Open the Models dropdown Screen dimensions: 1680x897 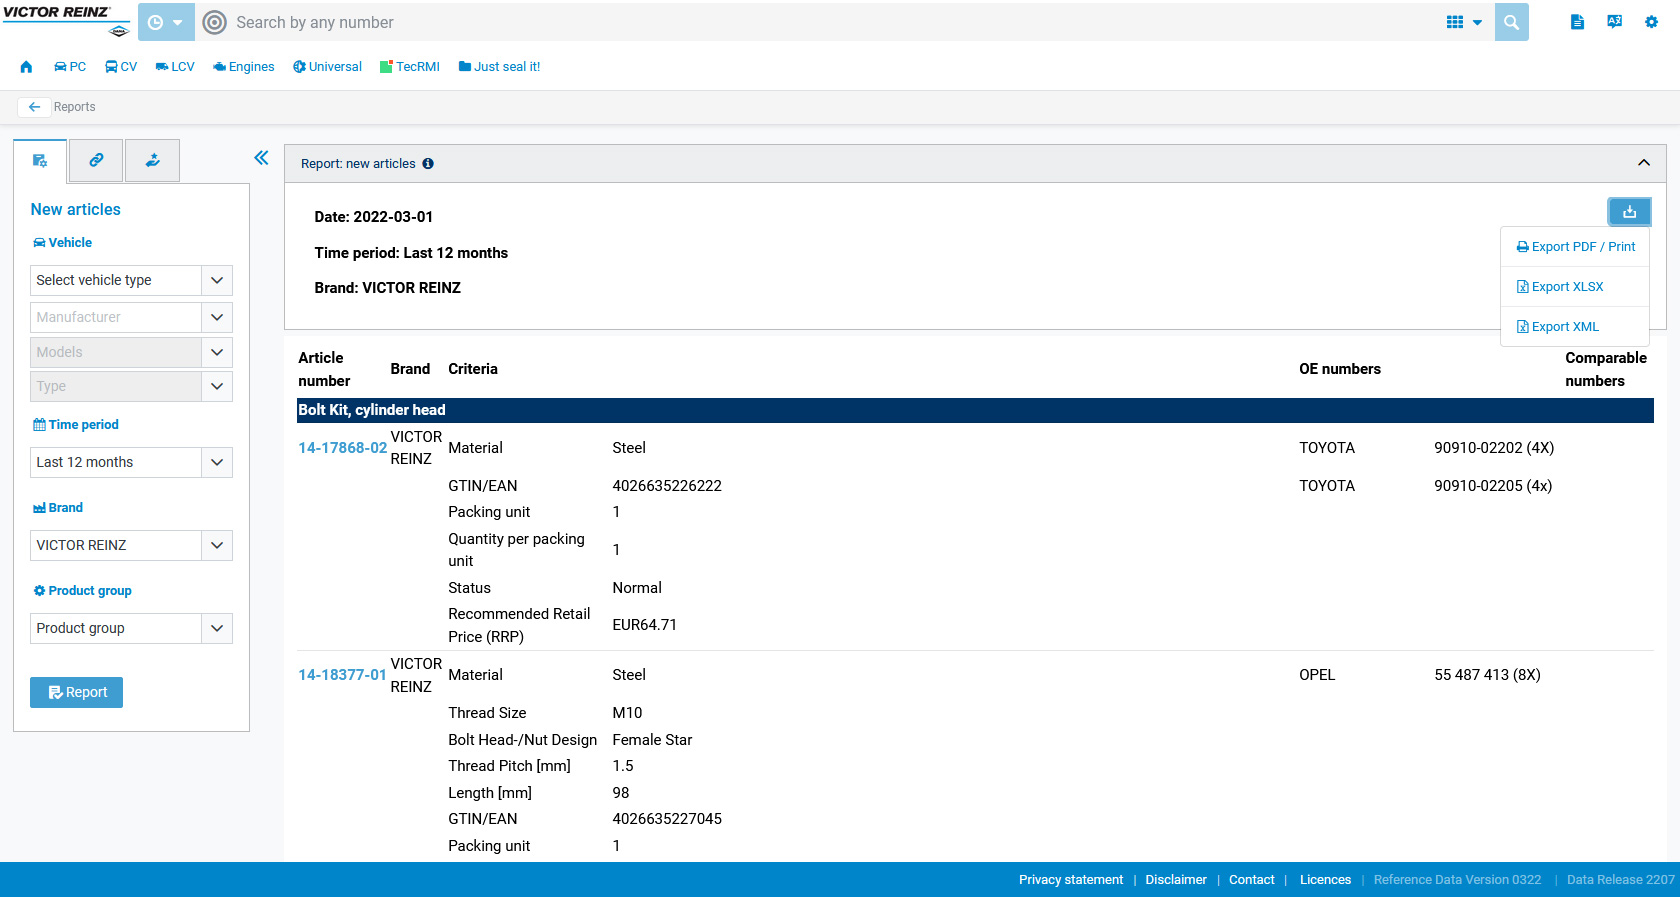tap(131, 352)
